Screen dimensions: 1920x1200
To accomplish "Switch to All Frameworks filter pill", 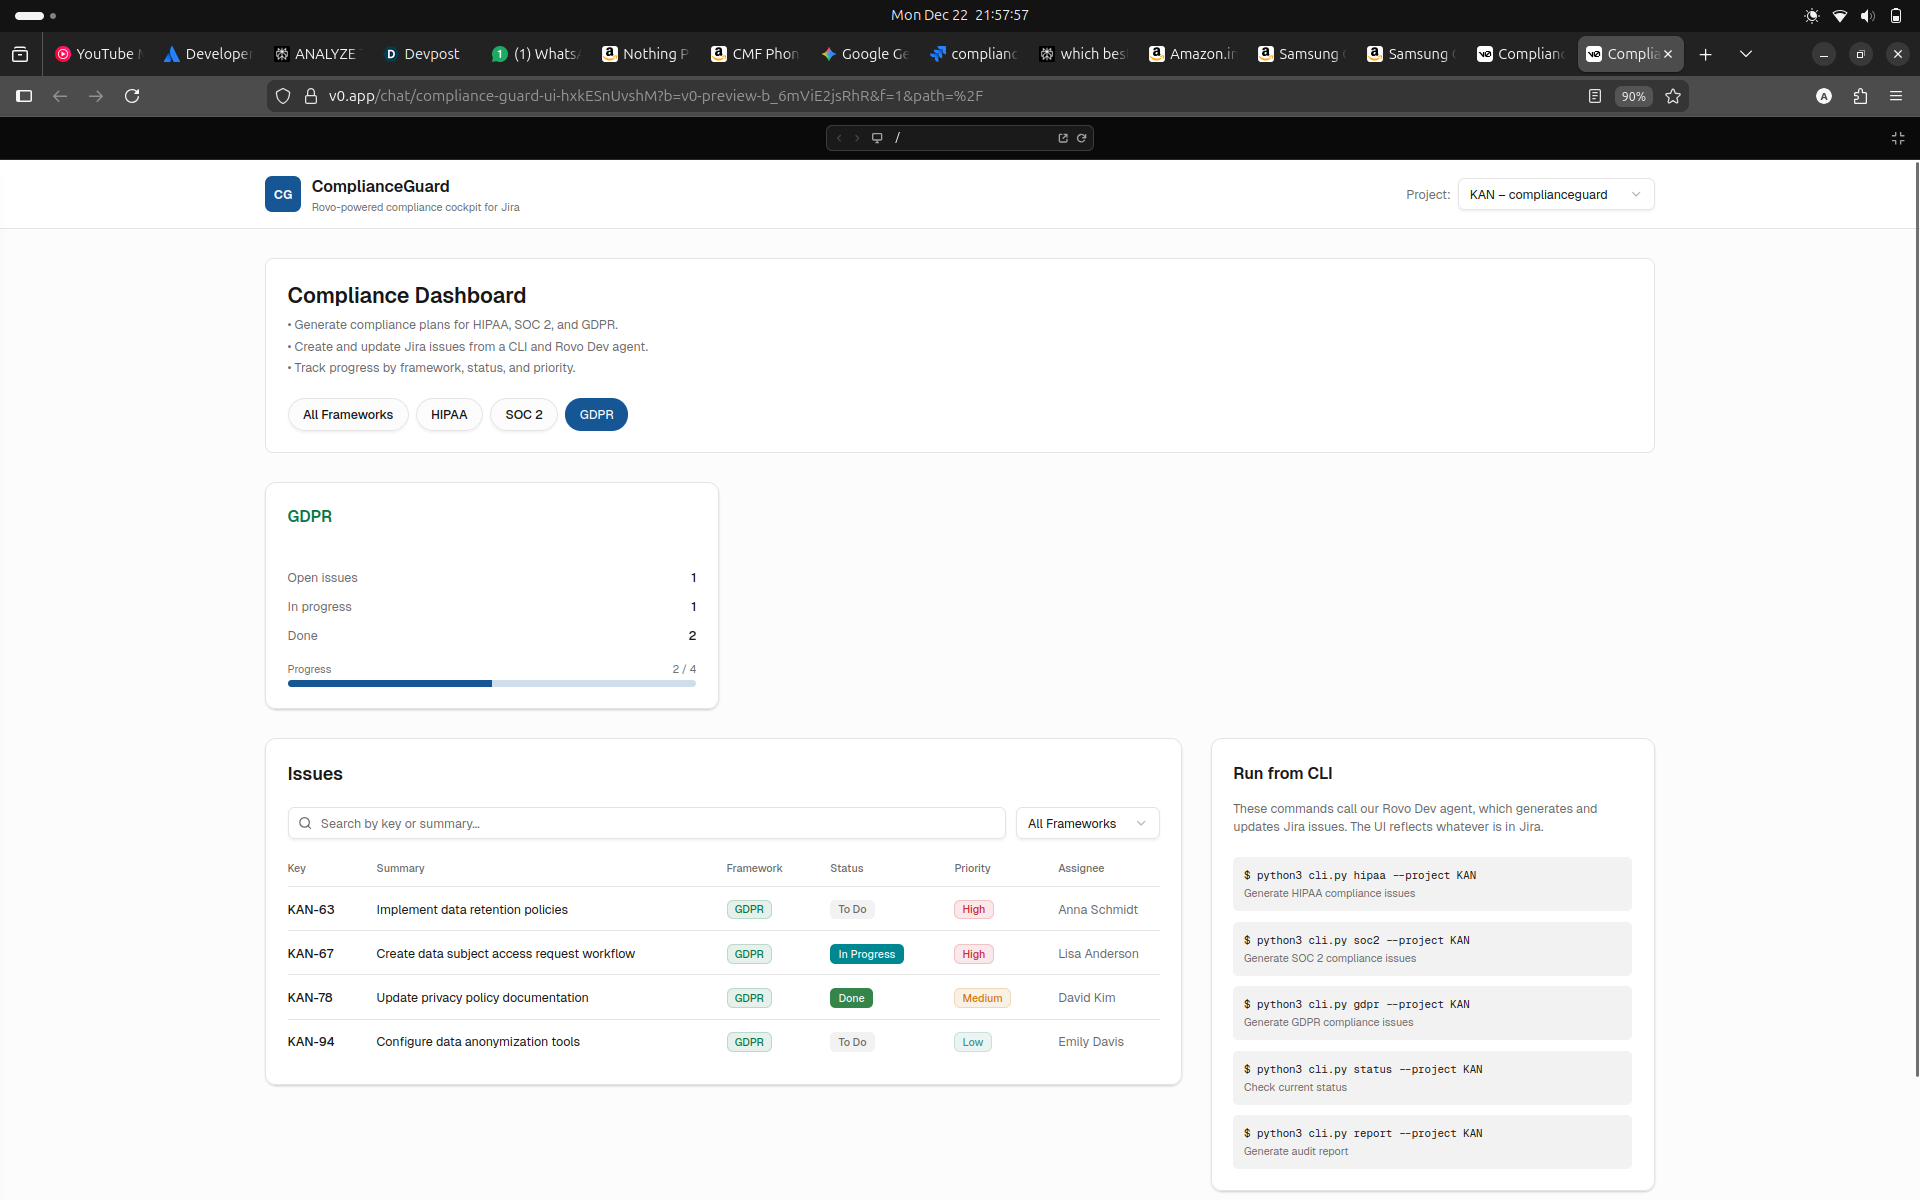I will click(x=348, y=415).
